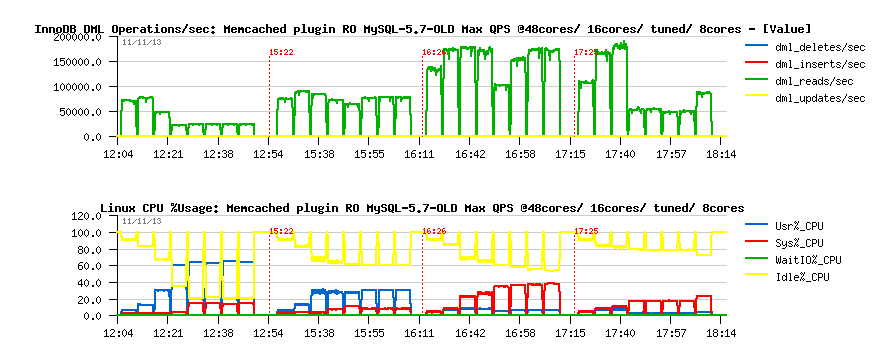Click the Usr%_CPU legend label
The width and height of the screenshot is (892, 362).
coord(799,226)
